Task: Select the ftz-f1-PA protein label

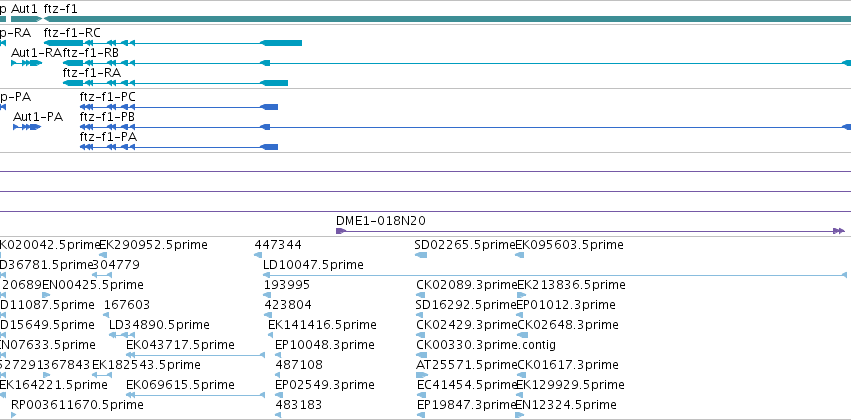Action: 108,137
